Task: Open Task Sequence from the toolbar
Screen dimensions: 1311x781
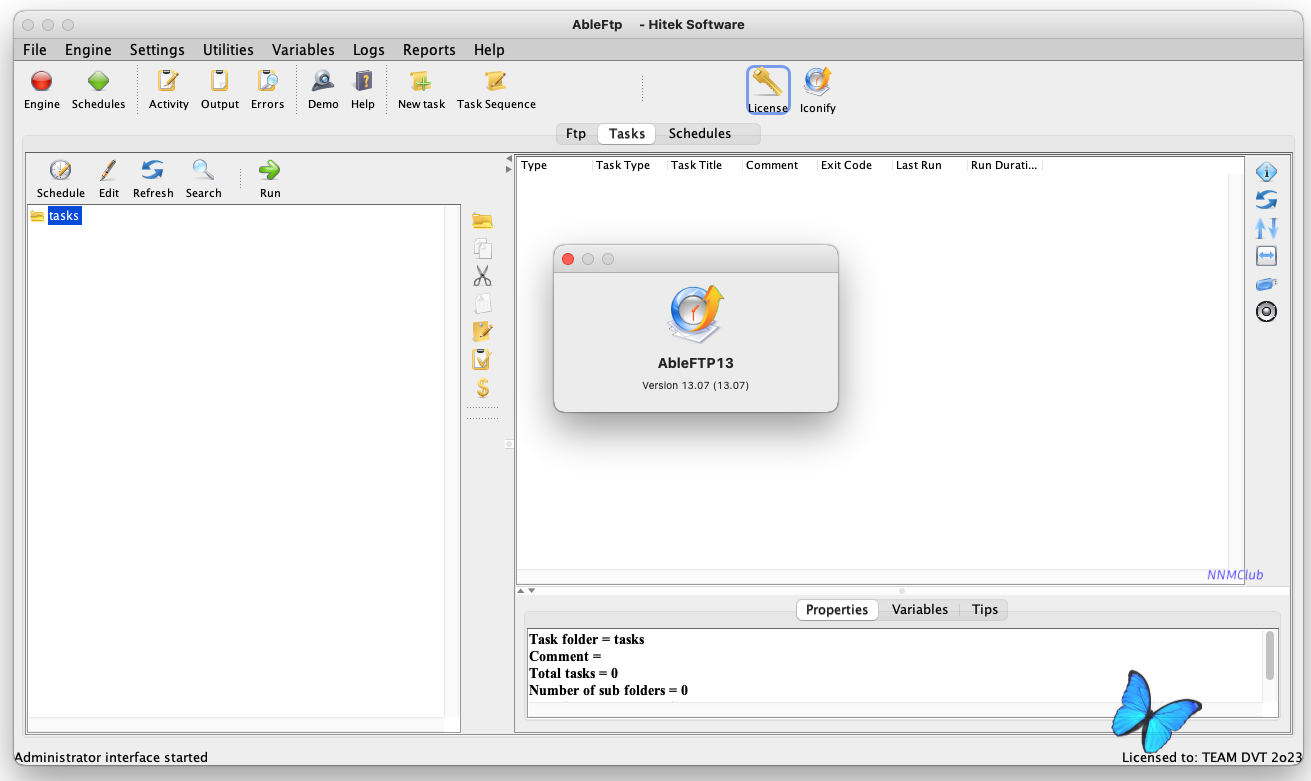Action: pos(496,82)
